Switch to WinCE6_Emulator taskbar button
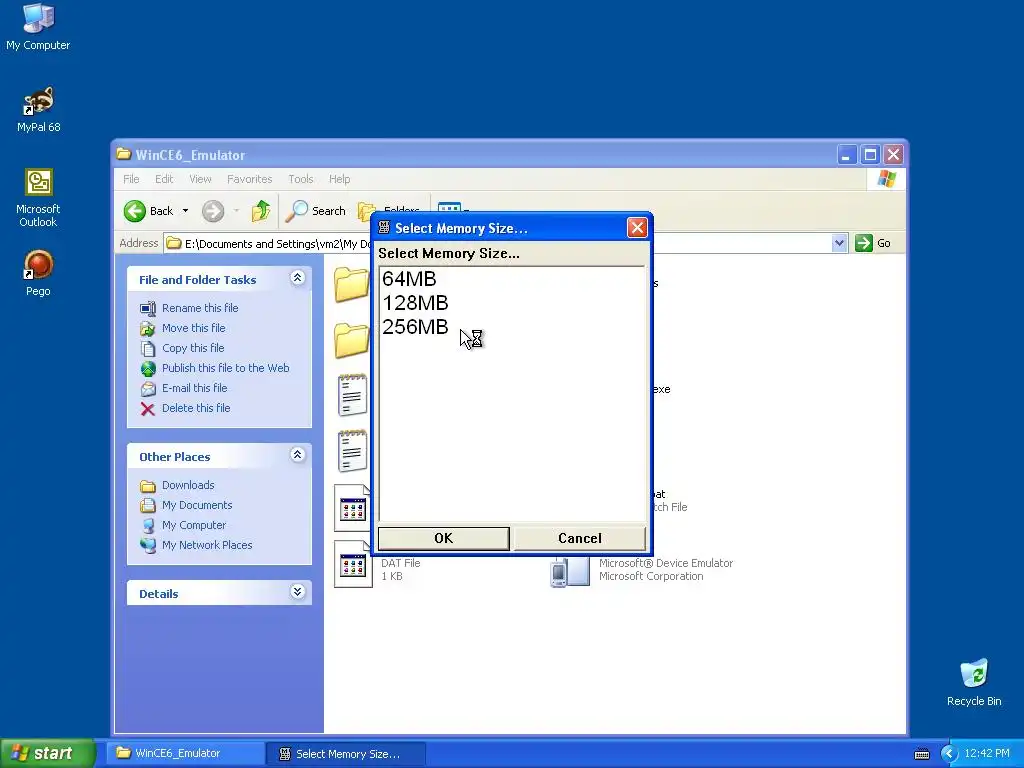The height and width of the screenshot is (768, 1024). click(187, 753)
